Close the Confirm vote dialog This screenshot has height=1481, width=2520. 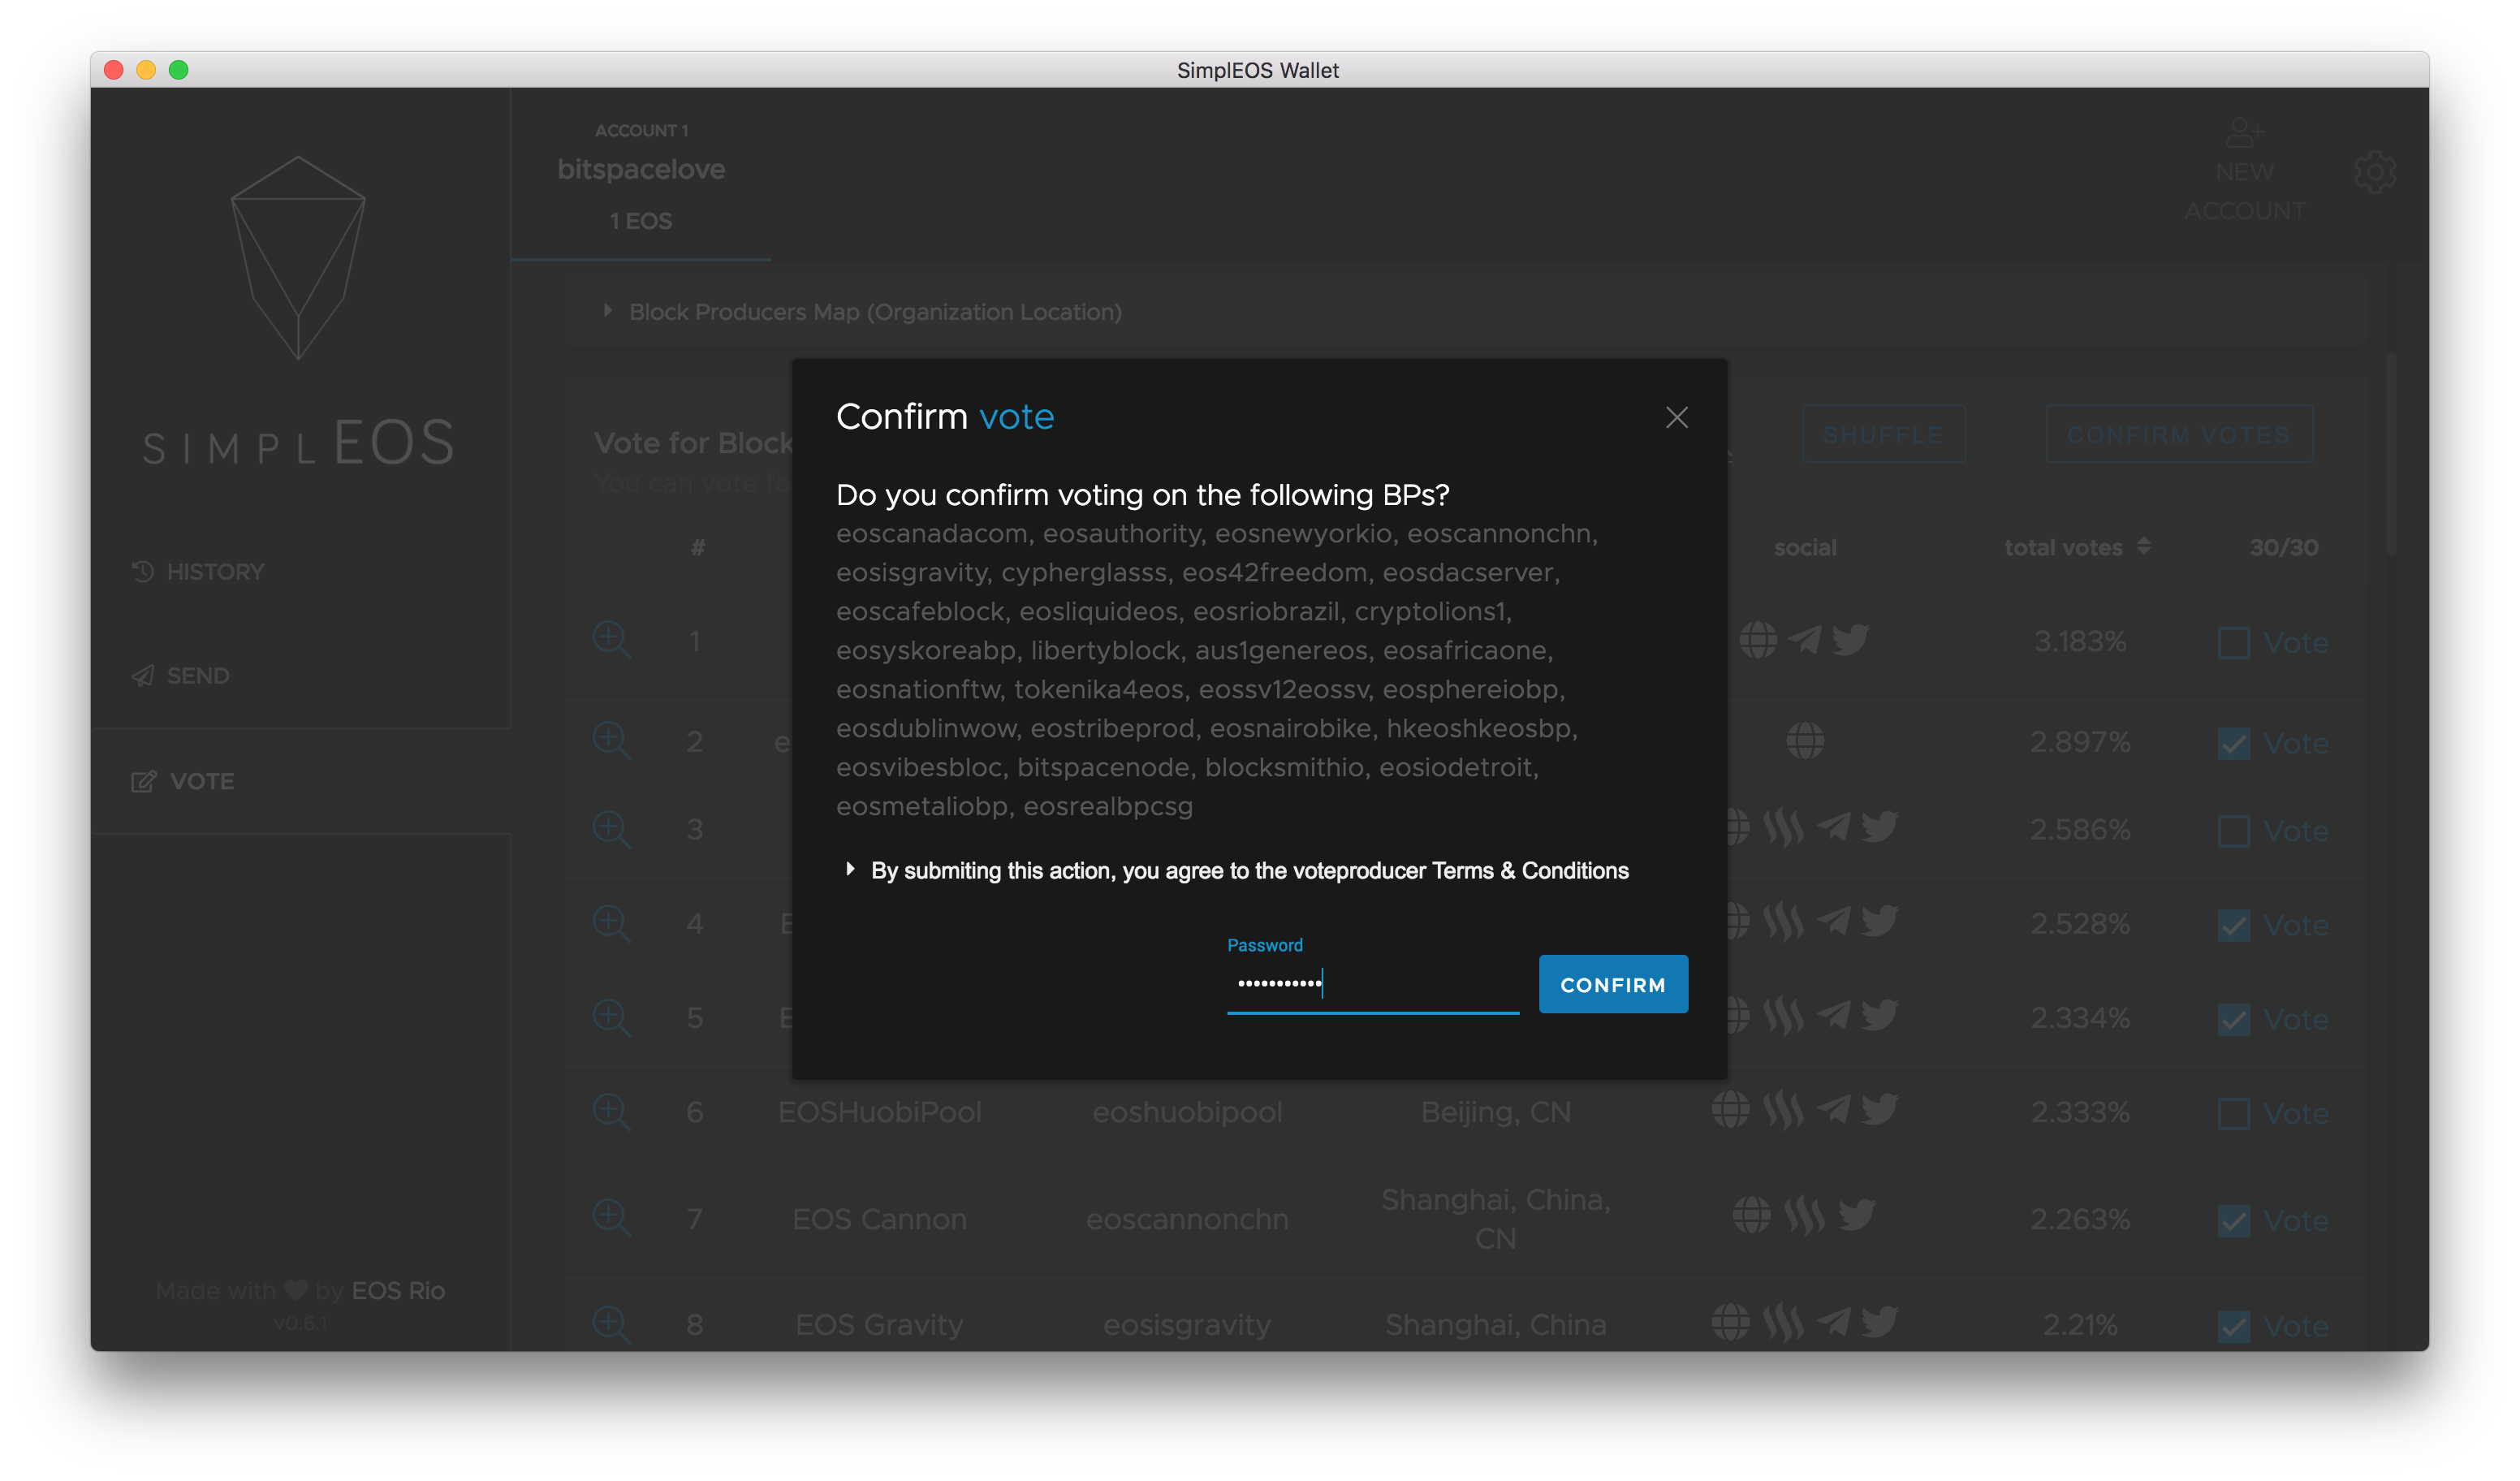[x=1676, y=417]
